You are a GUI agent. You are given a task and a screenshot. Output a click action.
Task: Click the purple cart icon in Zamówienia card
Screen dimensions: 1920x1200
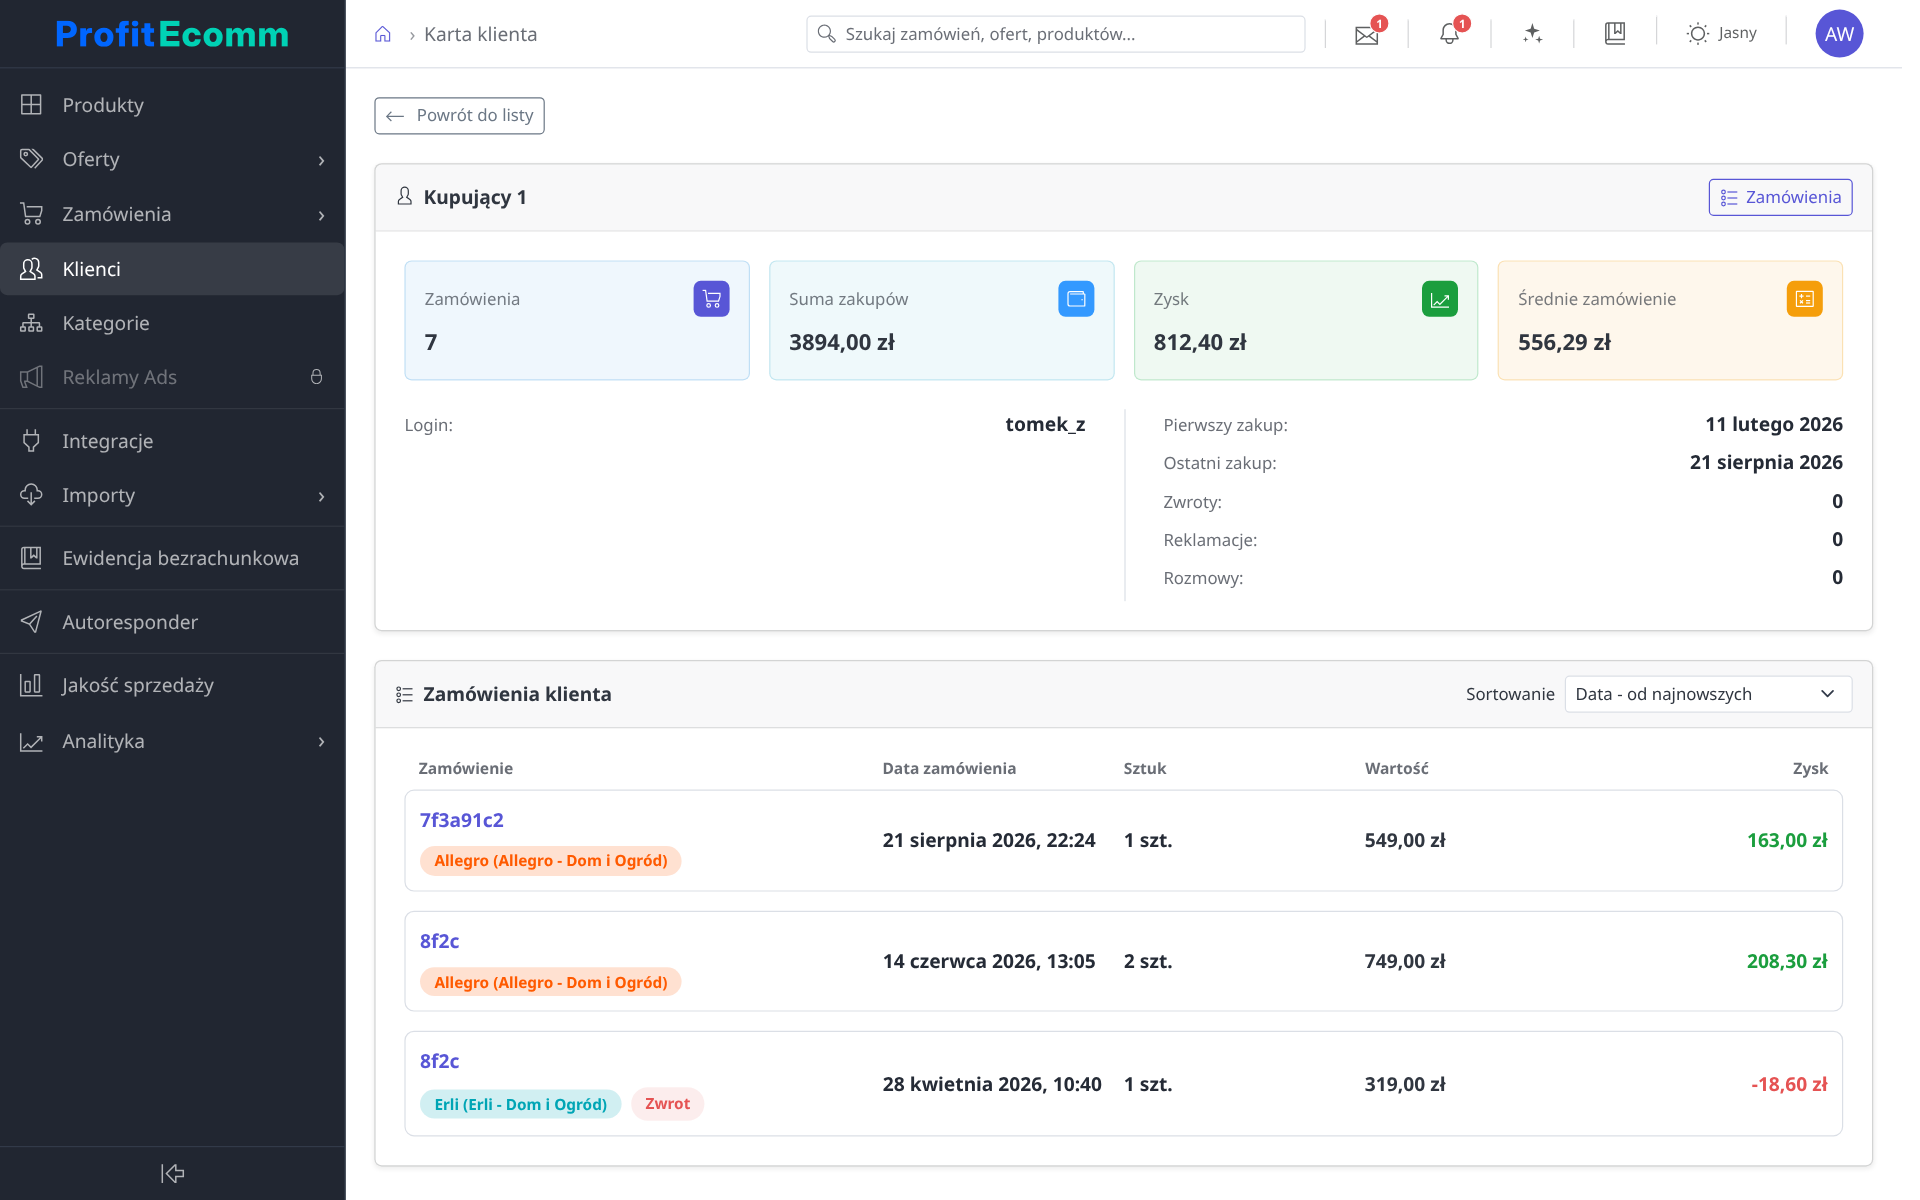pos(711,298)
